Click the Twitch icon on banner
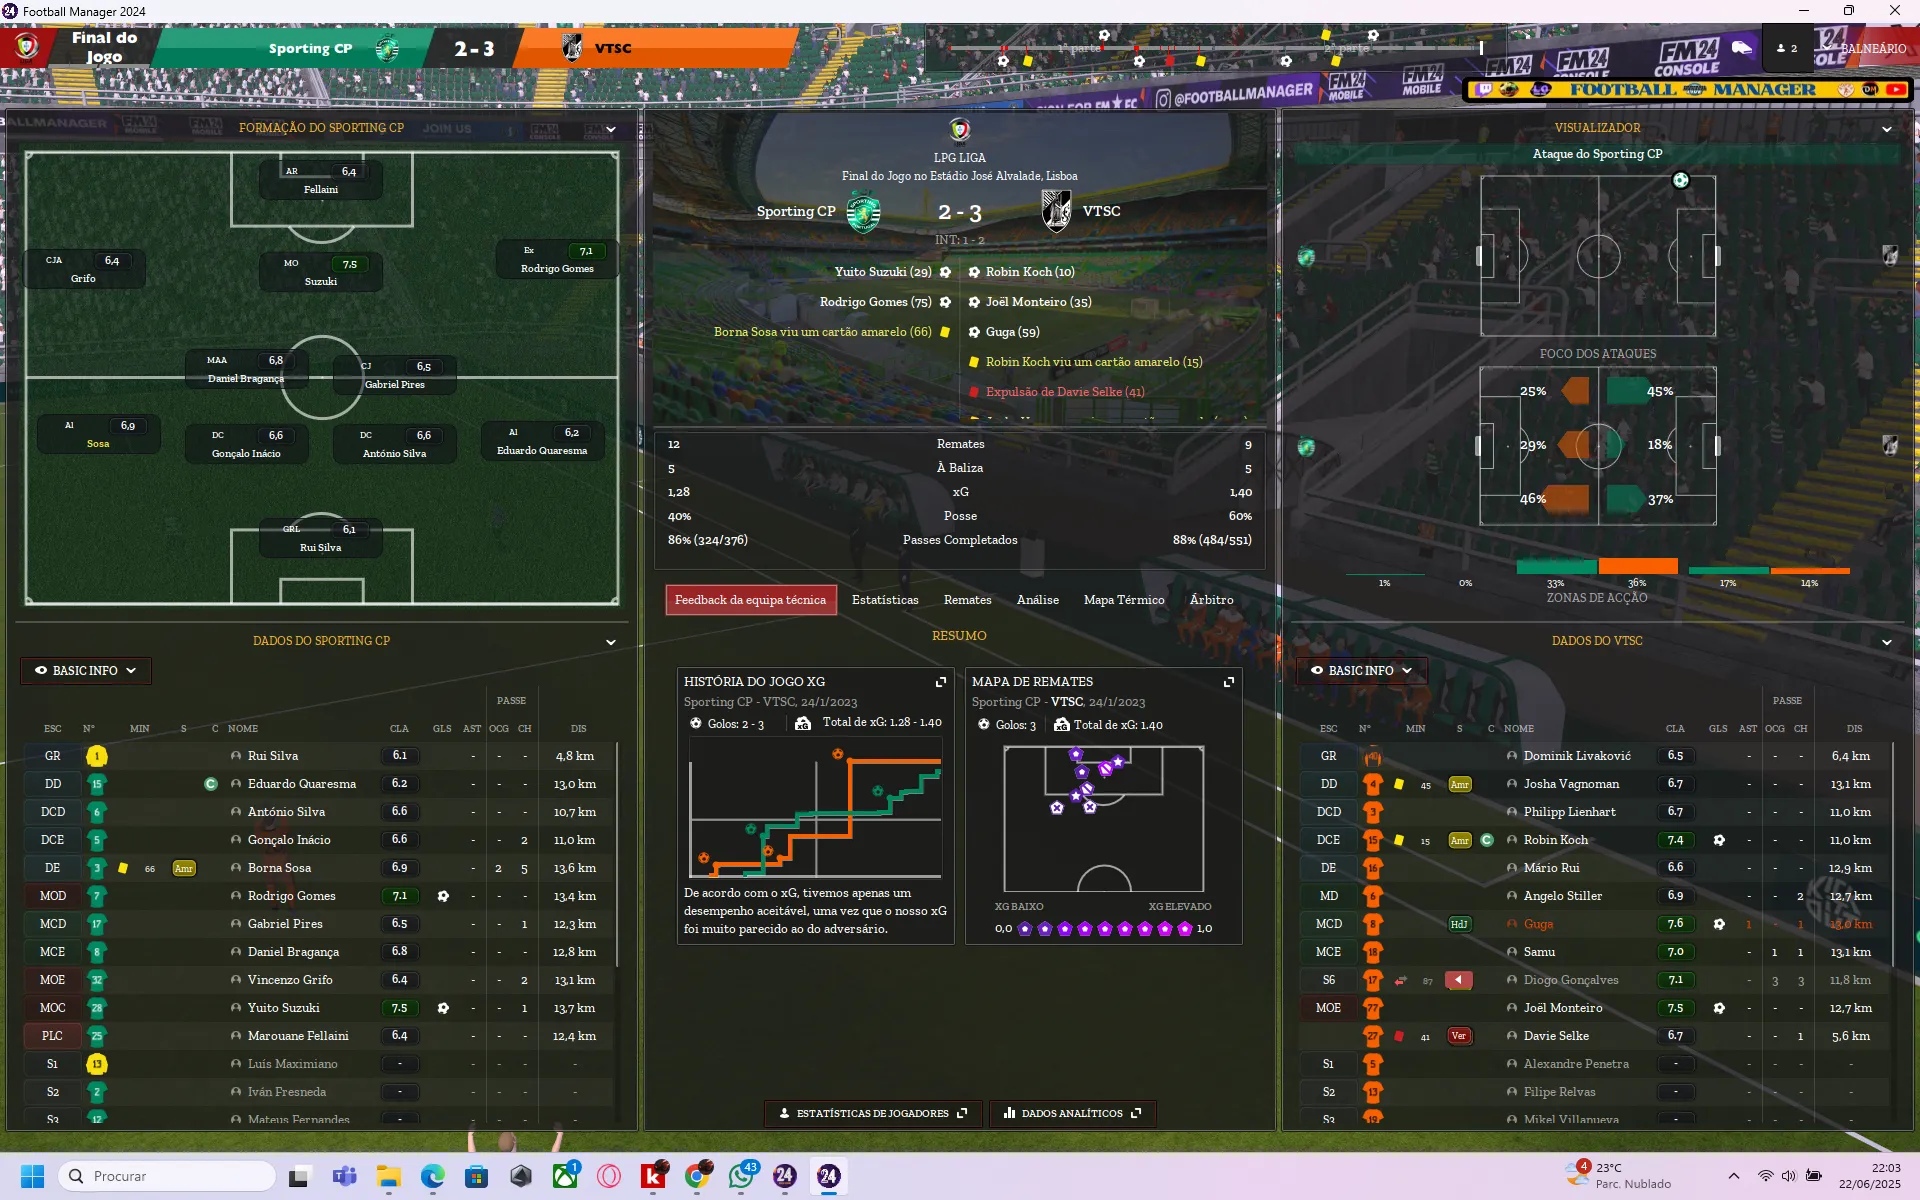This screenshot has width=1920, height=1200. (x=1484, y=89)
